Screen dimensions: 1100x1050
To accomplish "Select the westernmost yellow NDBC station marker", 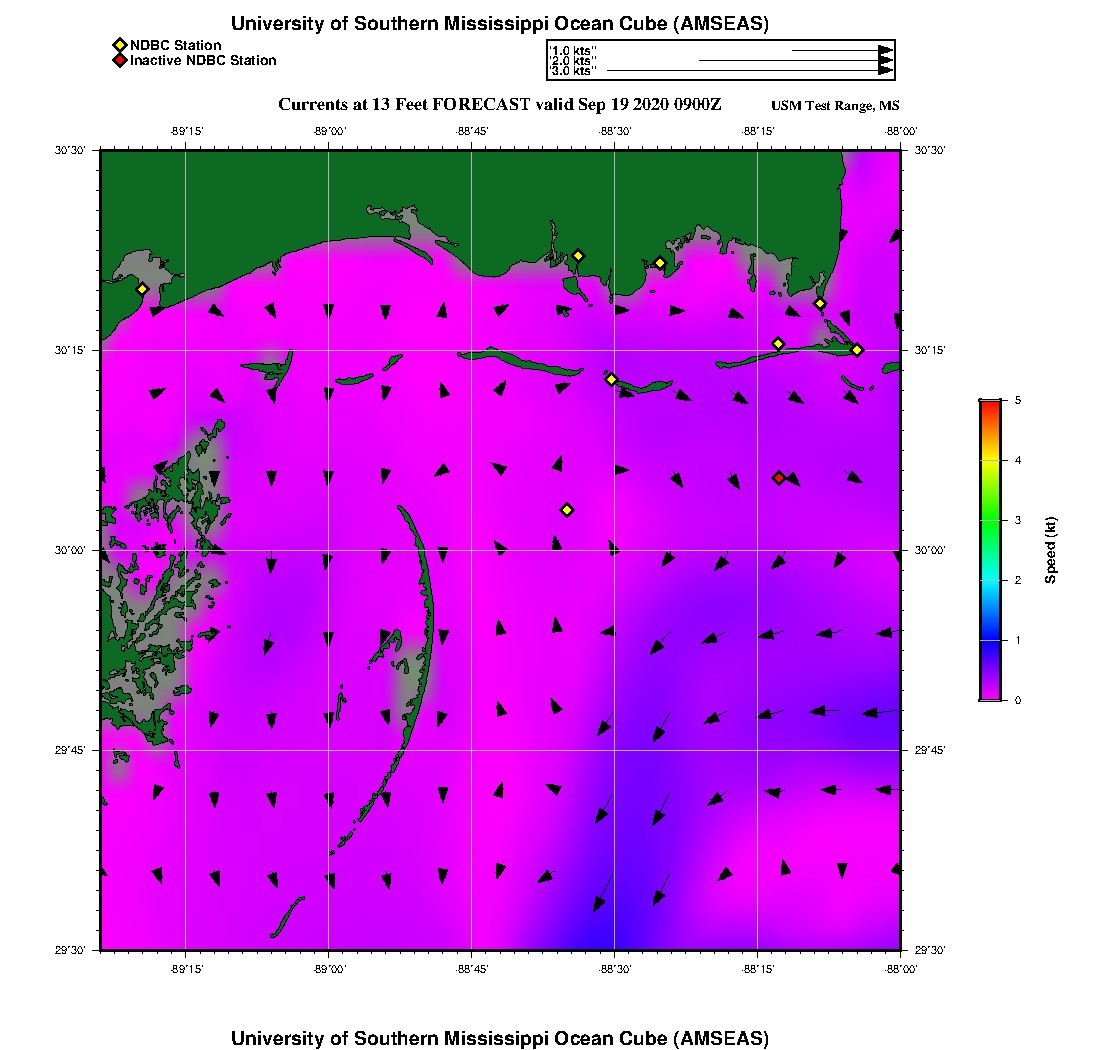I will point(142,289).
